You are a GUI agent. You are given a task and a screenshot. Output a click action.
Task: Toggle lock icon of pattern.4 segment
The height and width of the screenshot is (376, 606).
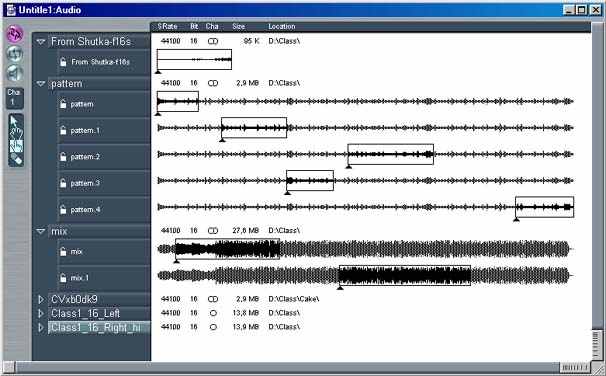click(63, 210)
